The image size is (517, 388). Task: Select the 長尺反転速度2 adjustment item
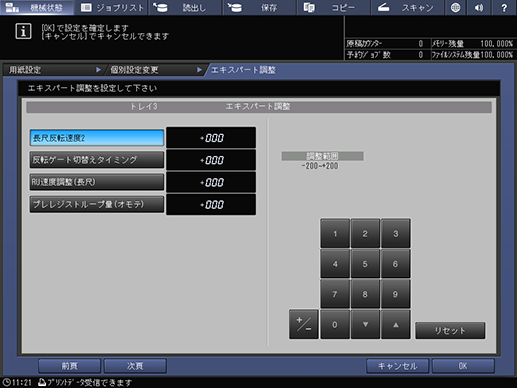(x=97, y=138)
